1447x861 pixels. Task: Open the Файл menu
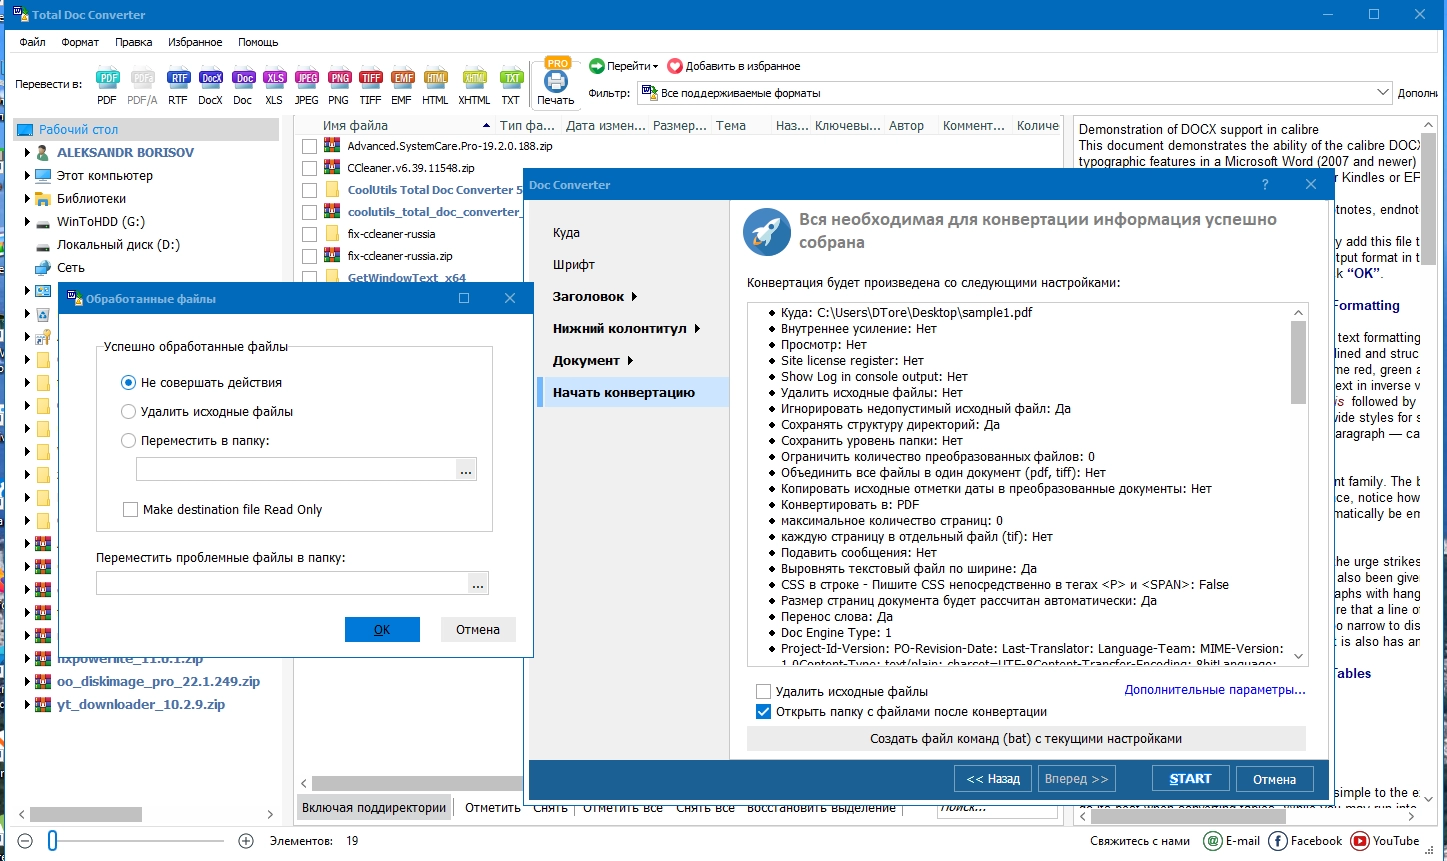point(32,42)
